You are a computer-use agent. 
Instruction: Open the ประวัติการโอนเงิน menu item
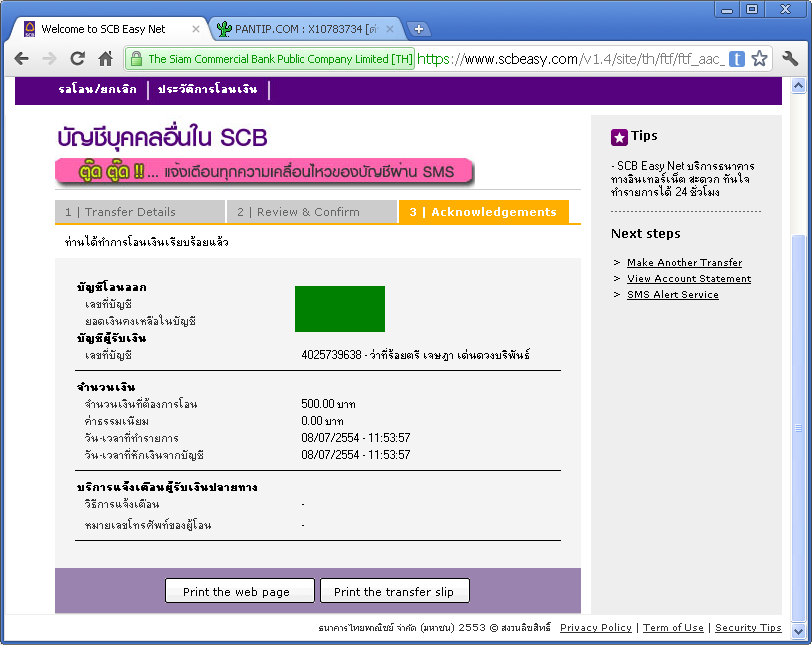[x=207, y=89]
